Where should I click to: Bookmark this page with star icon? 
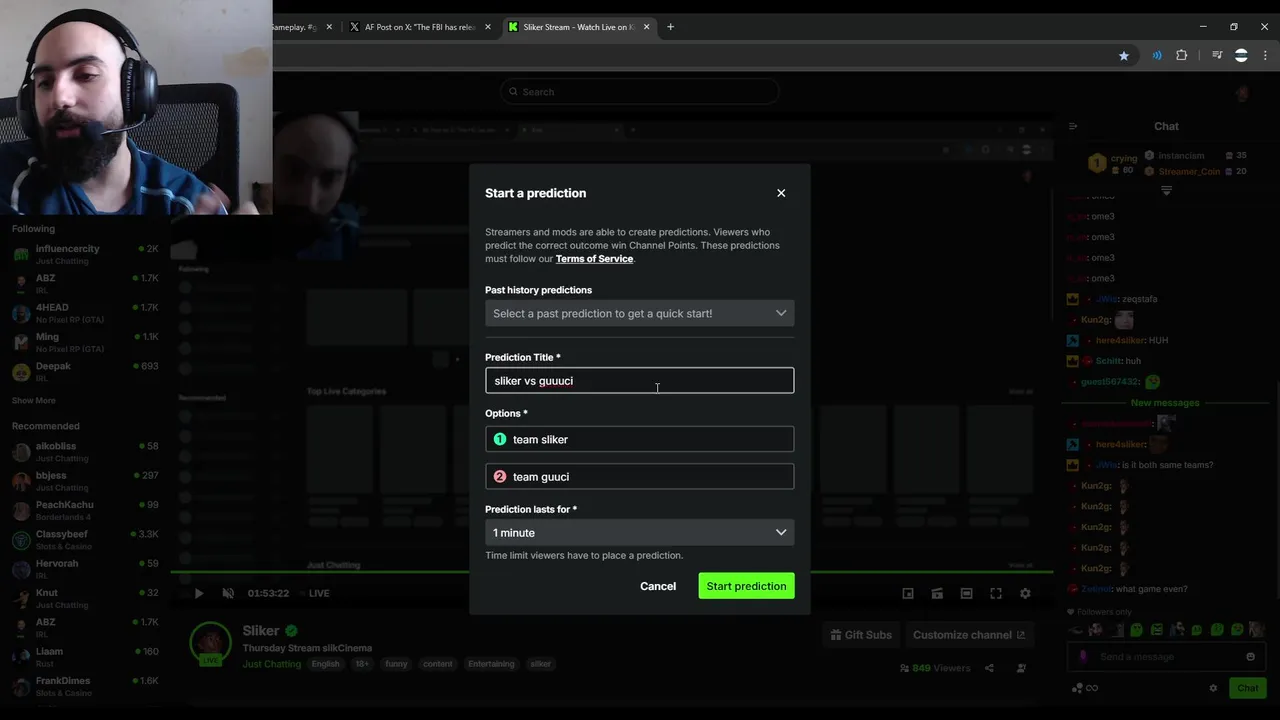[1124, 56]
